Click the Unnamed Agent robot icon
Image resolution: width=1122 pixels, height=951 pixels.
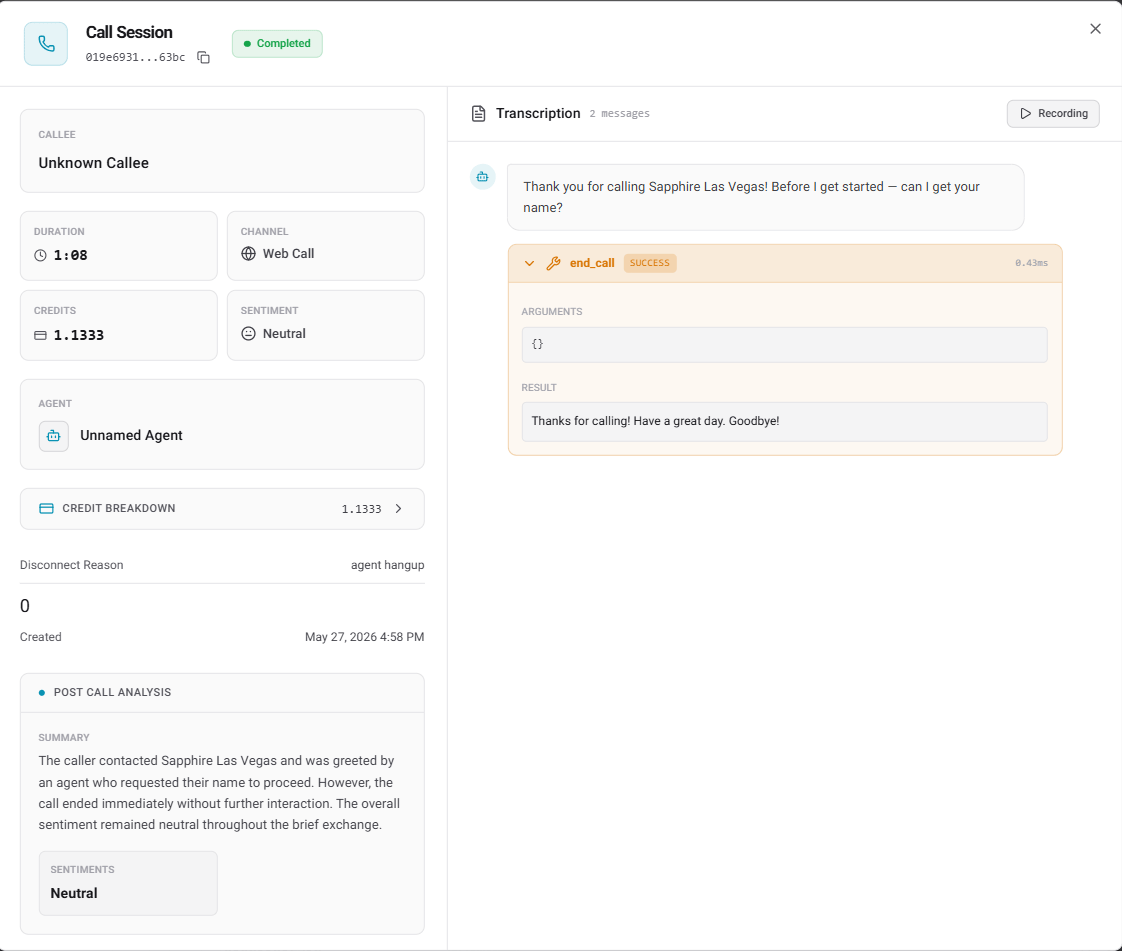pos(54,436)
